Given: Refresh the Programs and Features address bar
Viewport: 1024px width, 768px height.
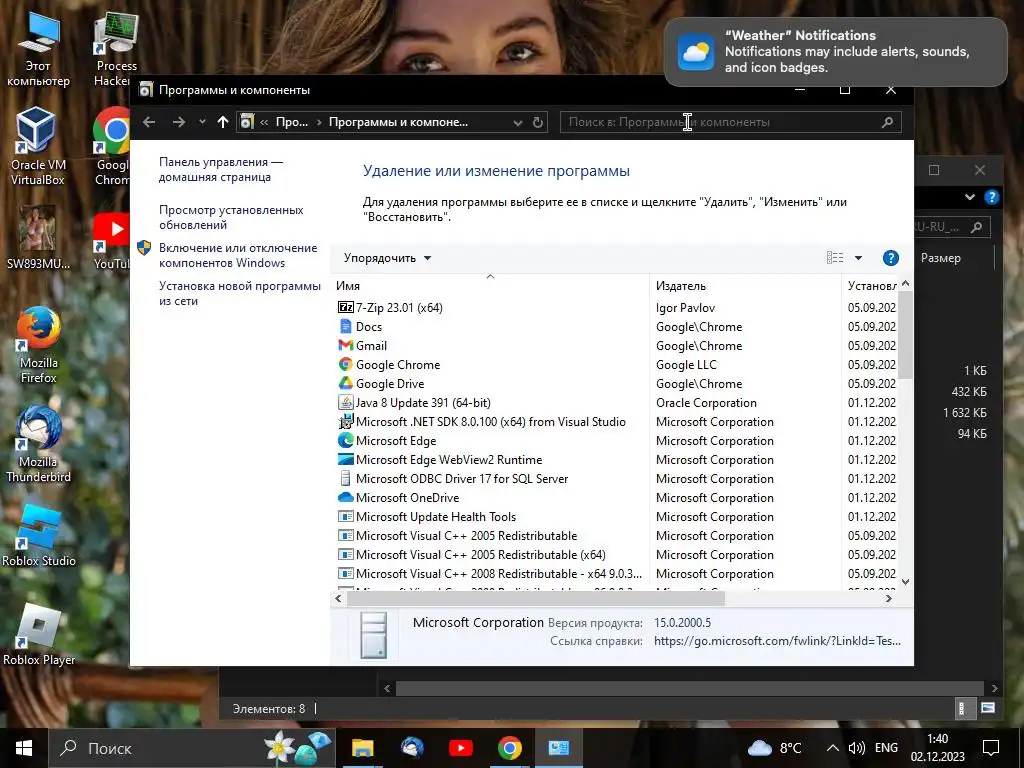Looking at the screenshot, I should point(537,122).
